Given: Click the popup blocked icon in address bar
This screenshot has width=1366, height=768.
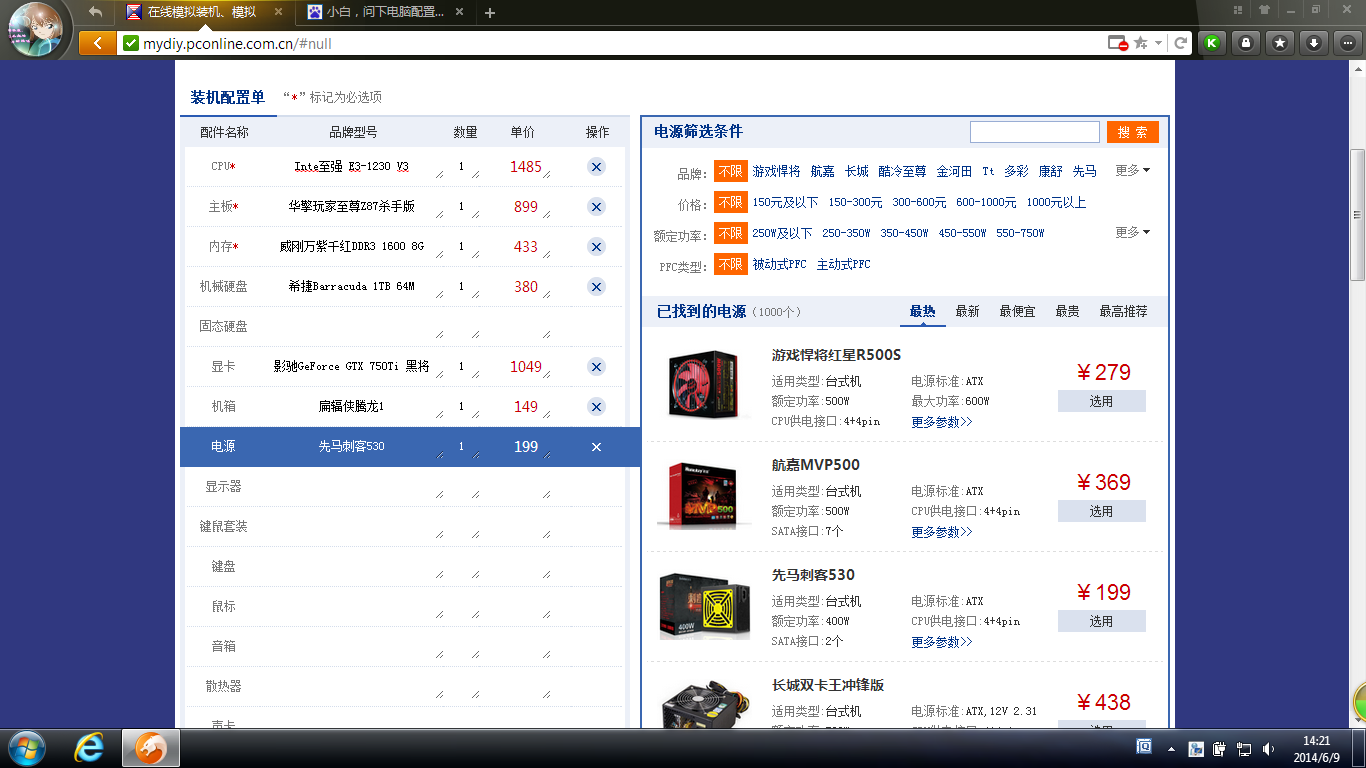Looking at the screenshot, I should (x=1118, y=43).
